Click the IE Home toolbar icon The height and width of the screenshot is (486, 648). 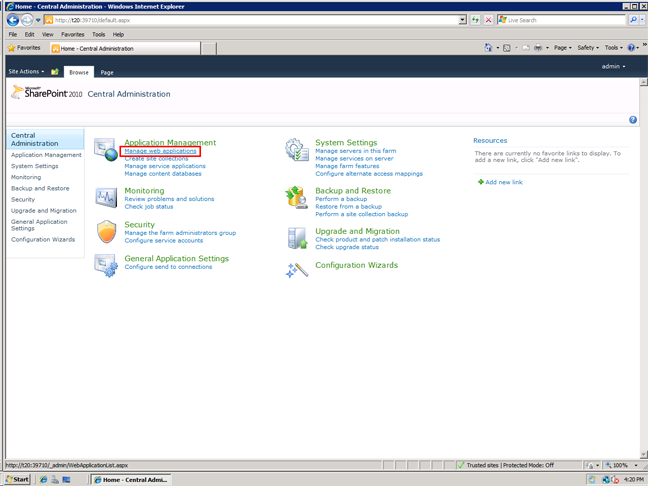point(488,48)
